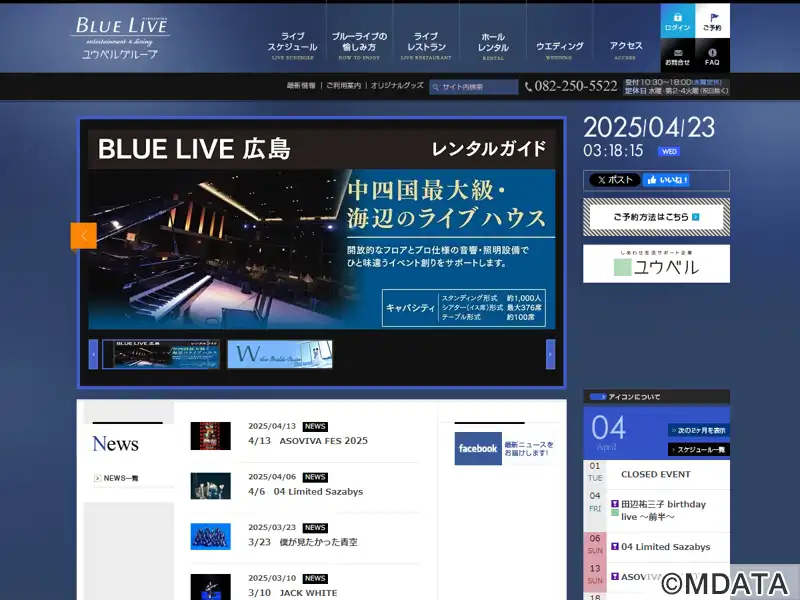Open the FAQ info icon
The image size is (800, 600).
[712, 56]
